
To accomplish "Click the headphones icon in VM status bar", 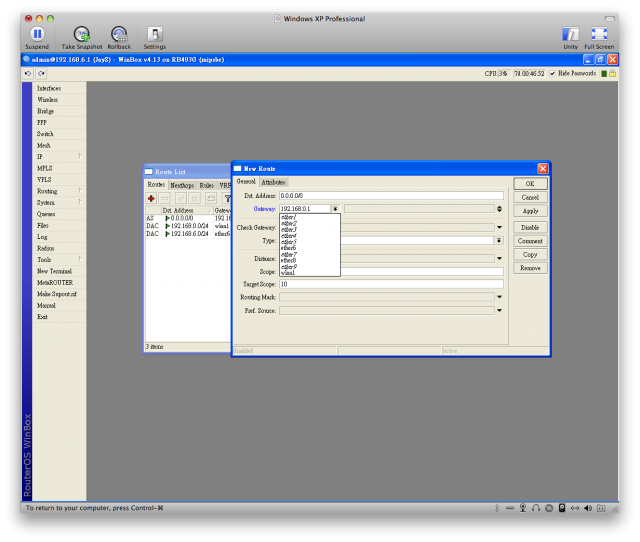I will [536, 508].
